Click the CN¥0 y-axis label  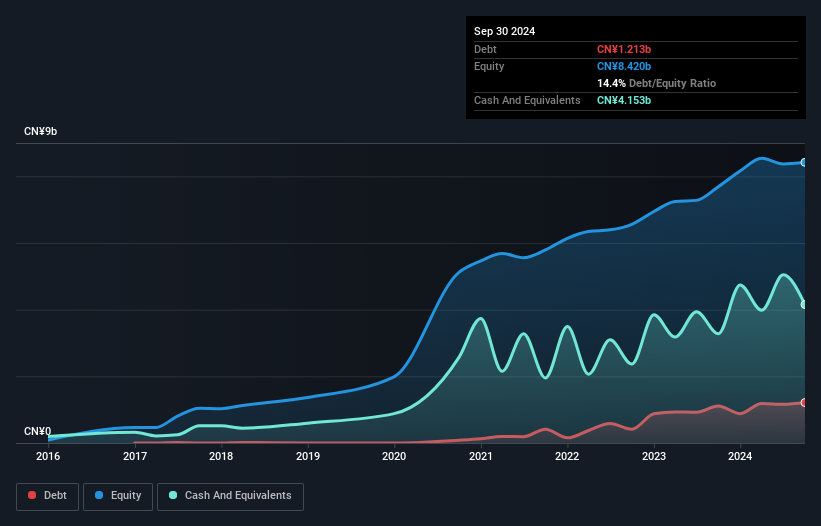[x=38, y=431]
